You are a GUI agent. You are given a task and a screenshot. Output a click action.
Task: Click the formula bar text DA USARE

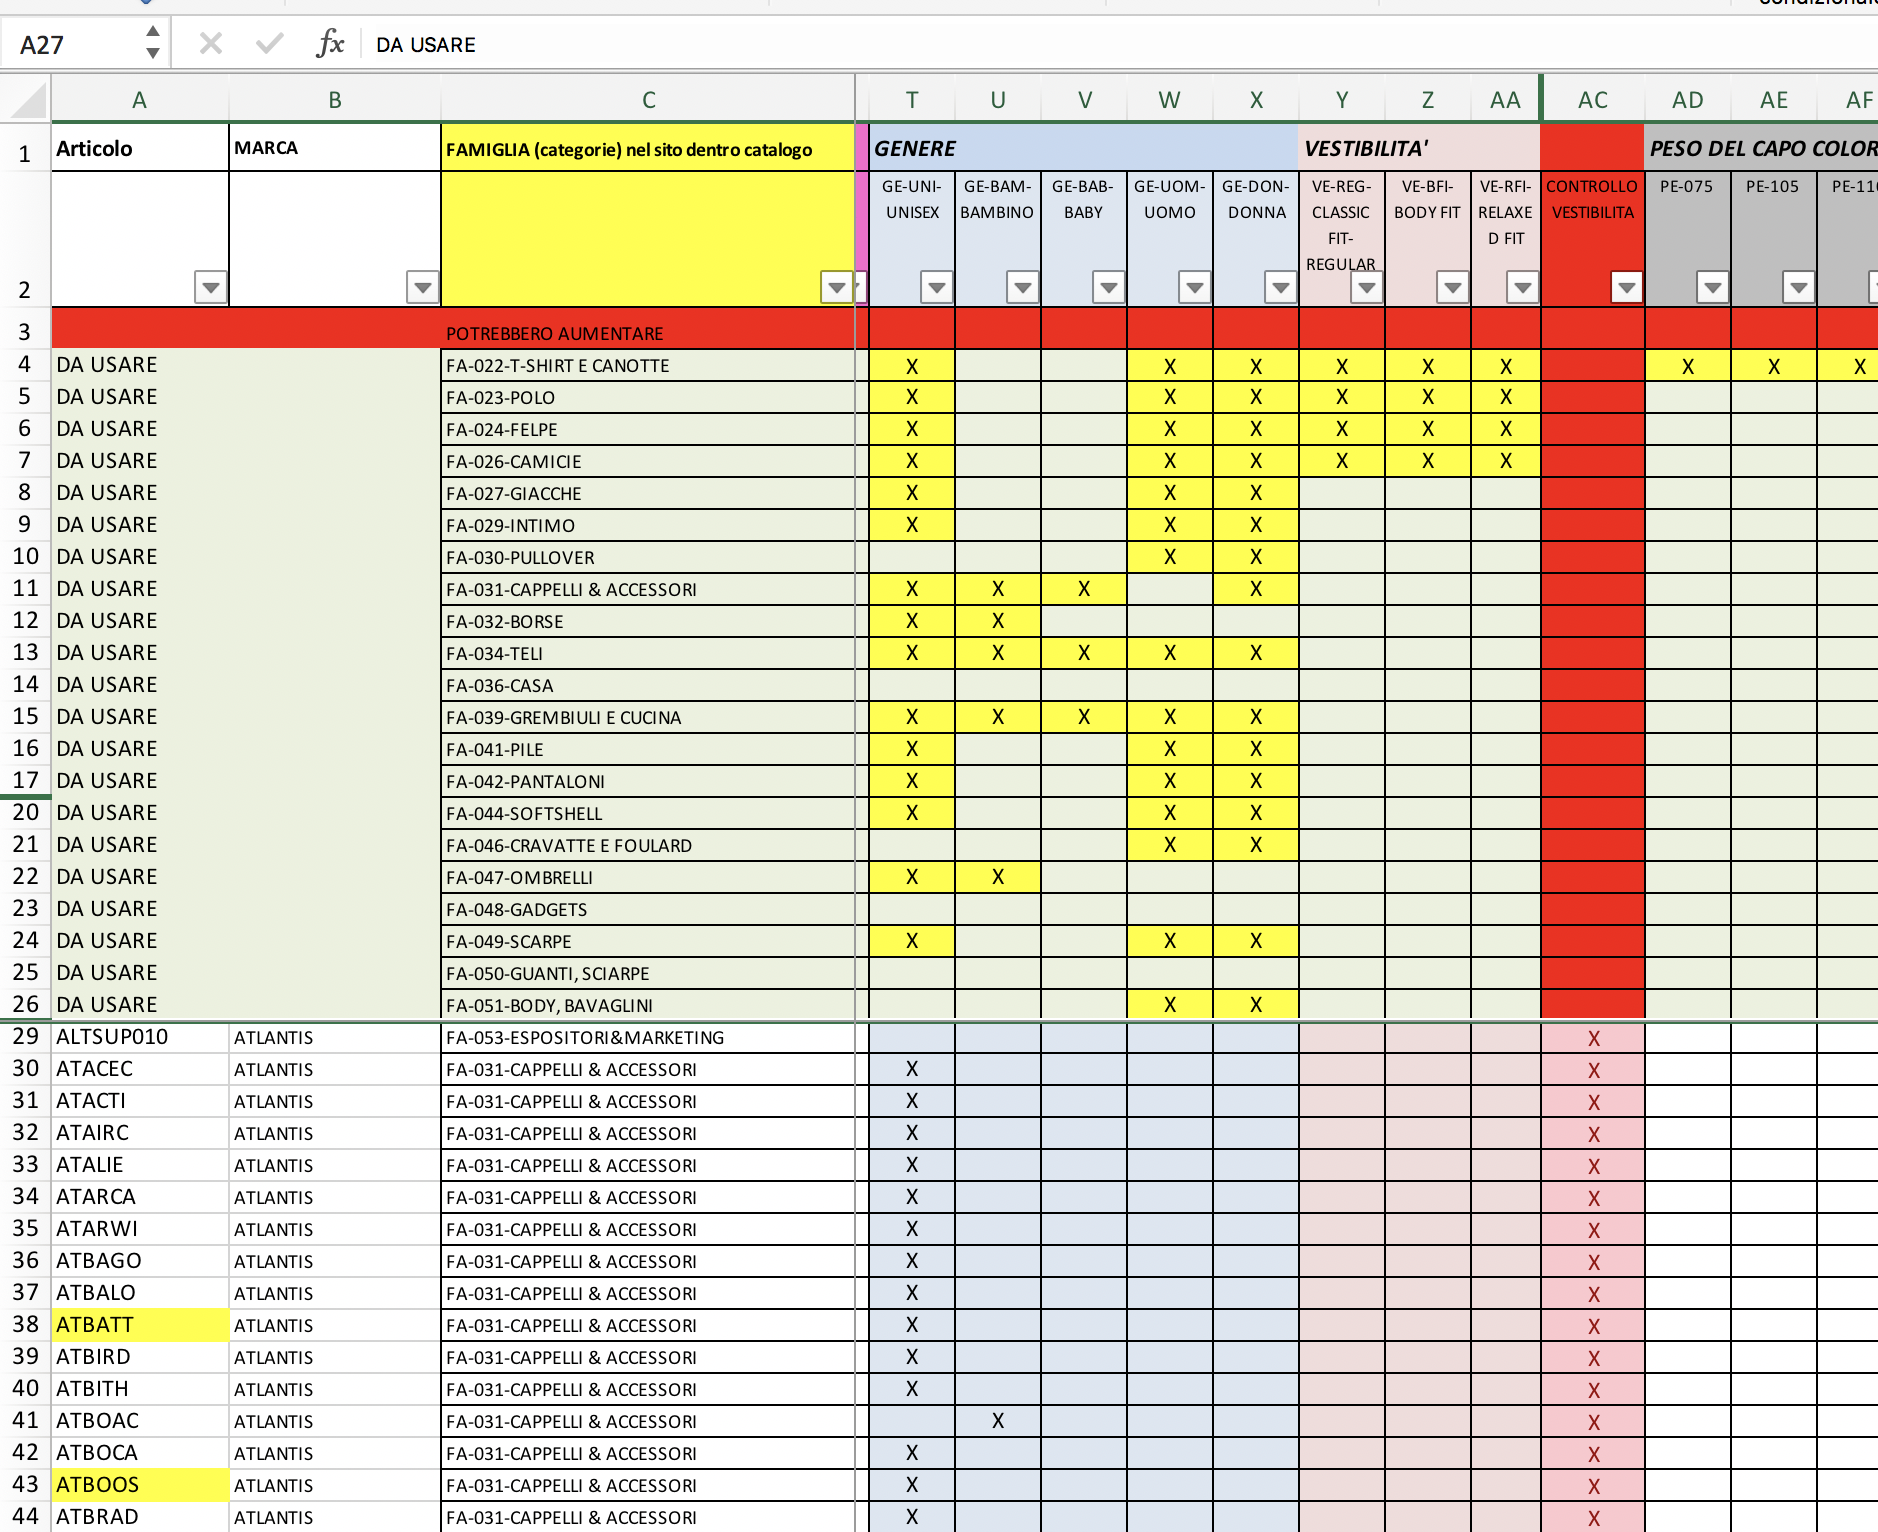[426, 45]
